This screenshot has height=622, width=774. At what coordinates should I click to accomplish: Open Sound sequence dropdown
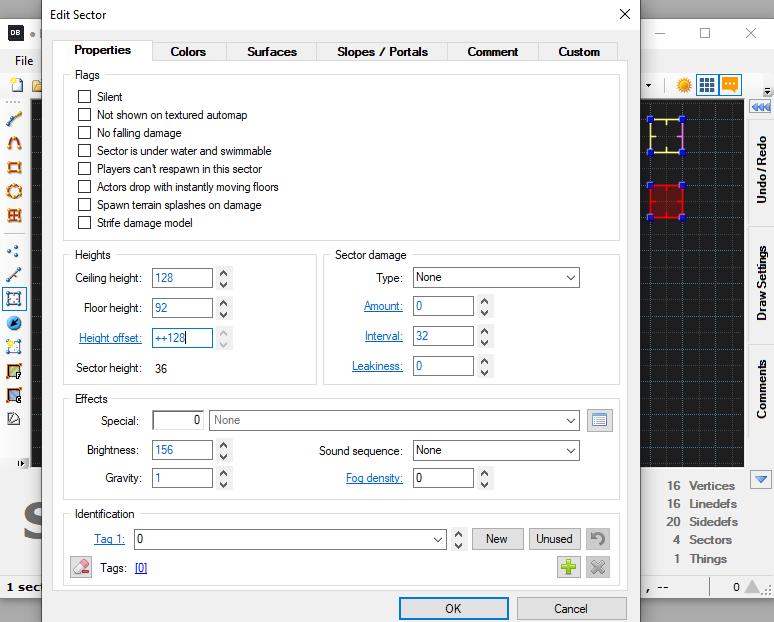(496, 450)
